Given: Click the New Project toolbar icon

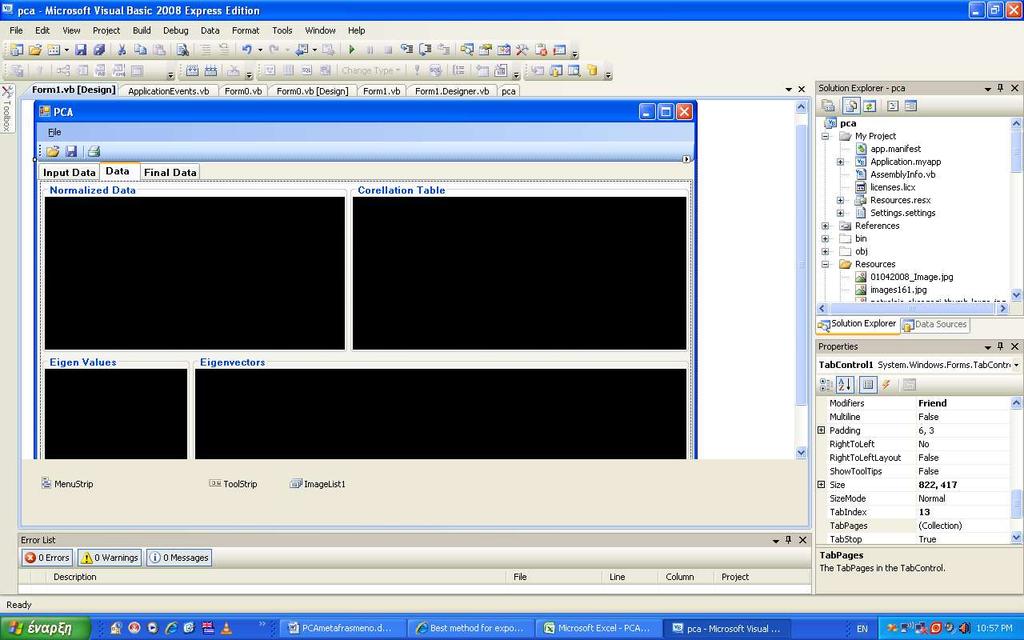Looking at the screenshot, I should (x=16, y=50).
